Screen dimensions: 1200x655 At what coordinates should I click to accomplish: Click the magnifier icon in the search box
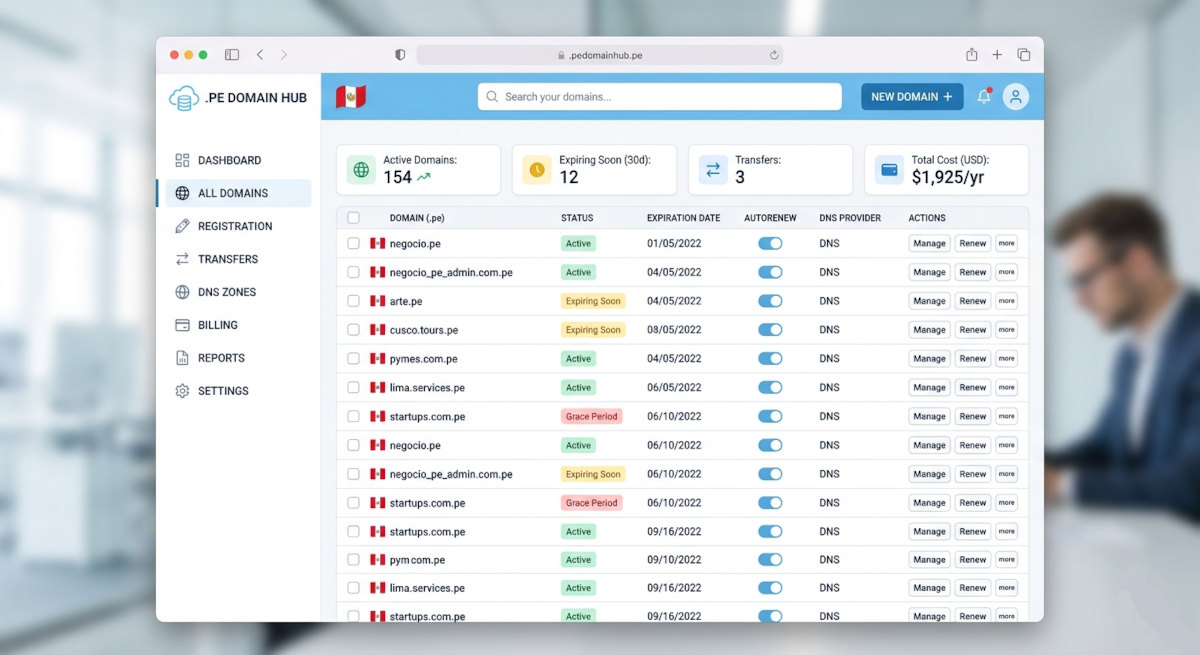tap(492, 97)
